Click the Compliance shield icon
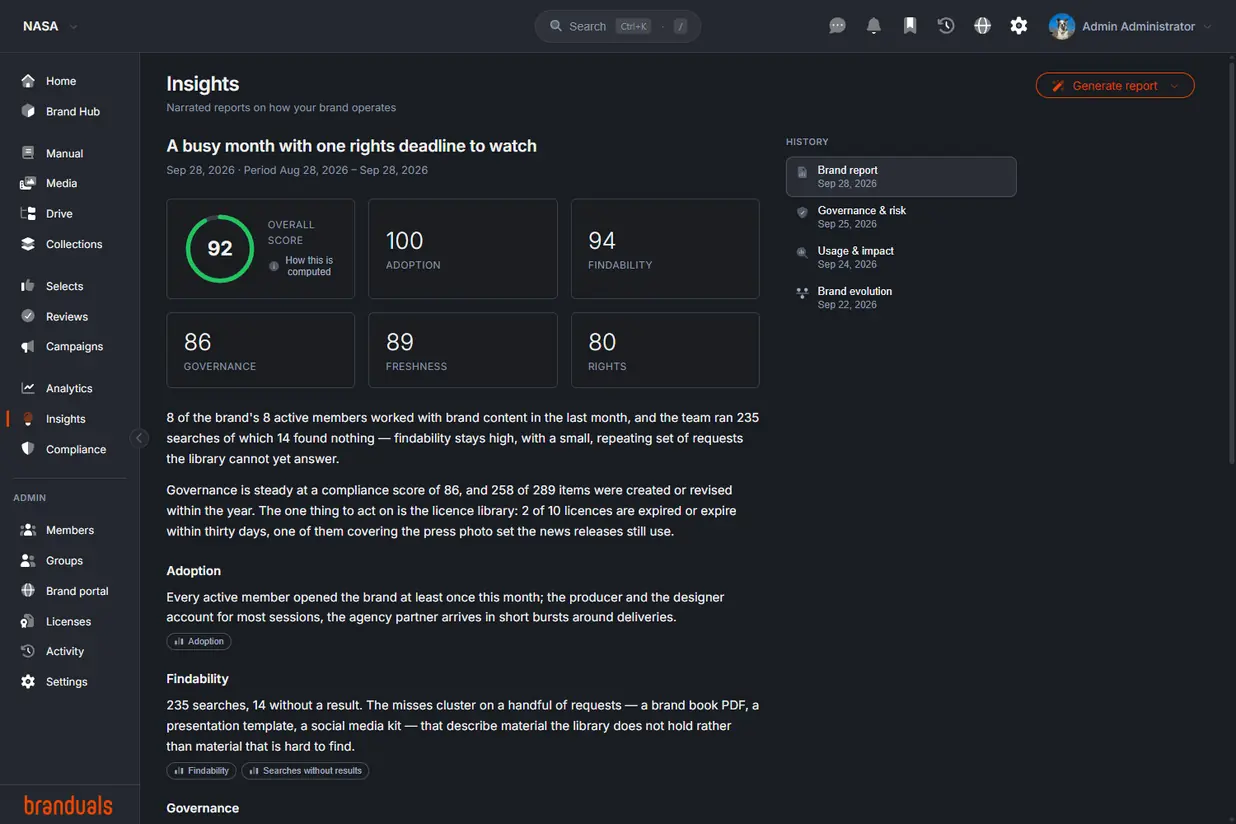 [28, 449]
